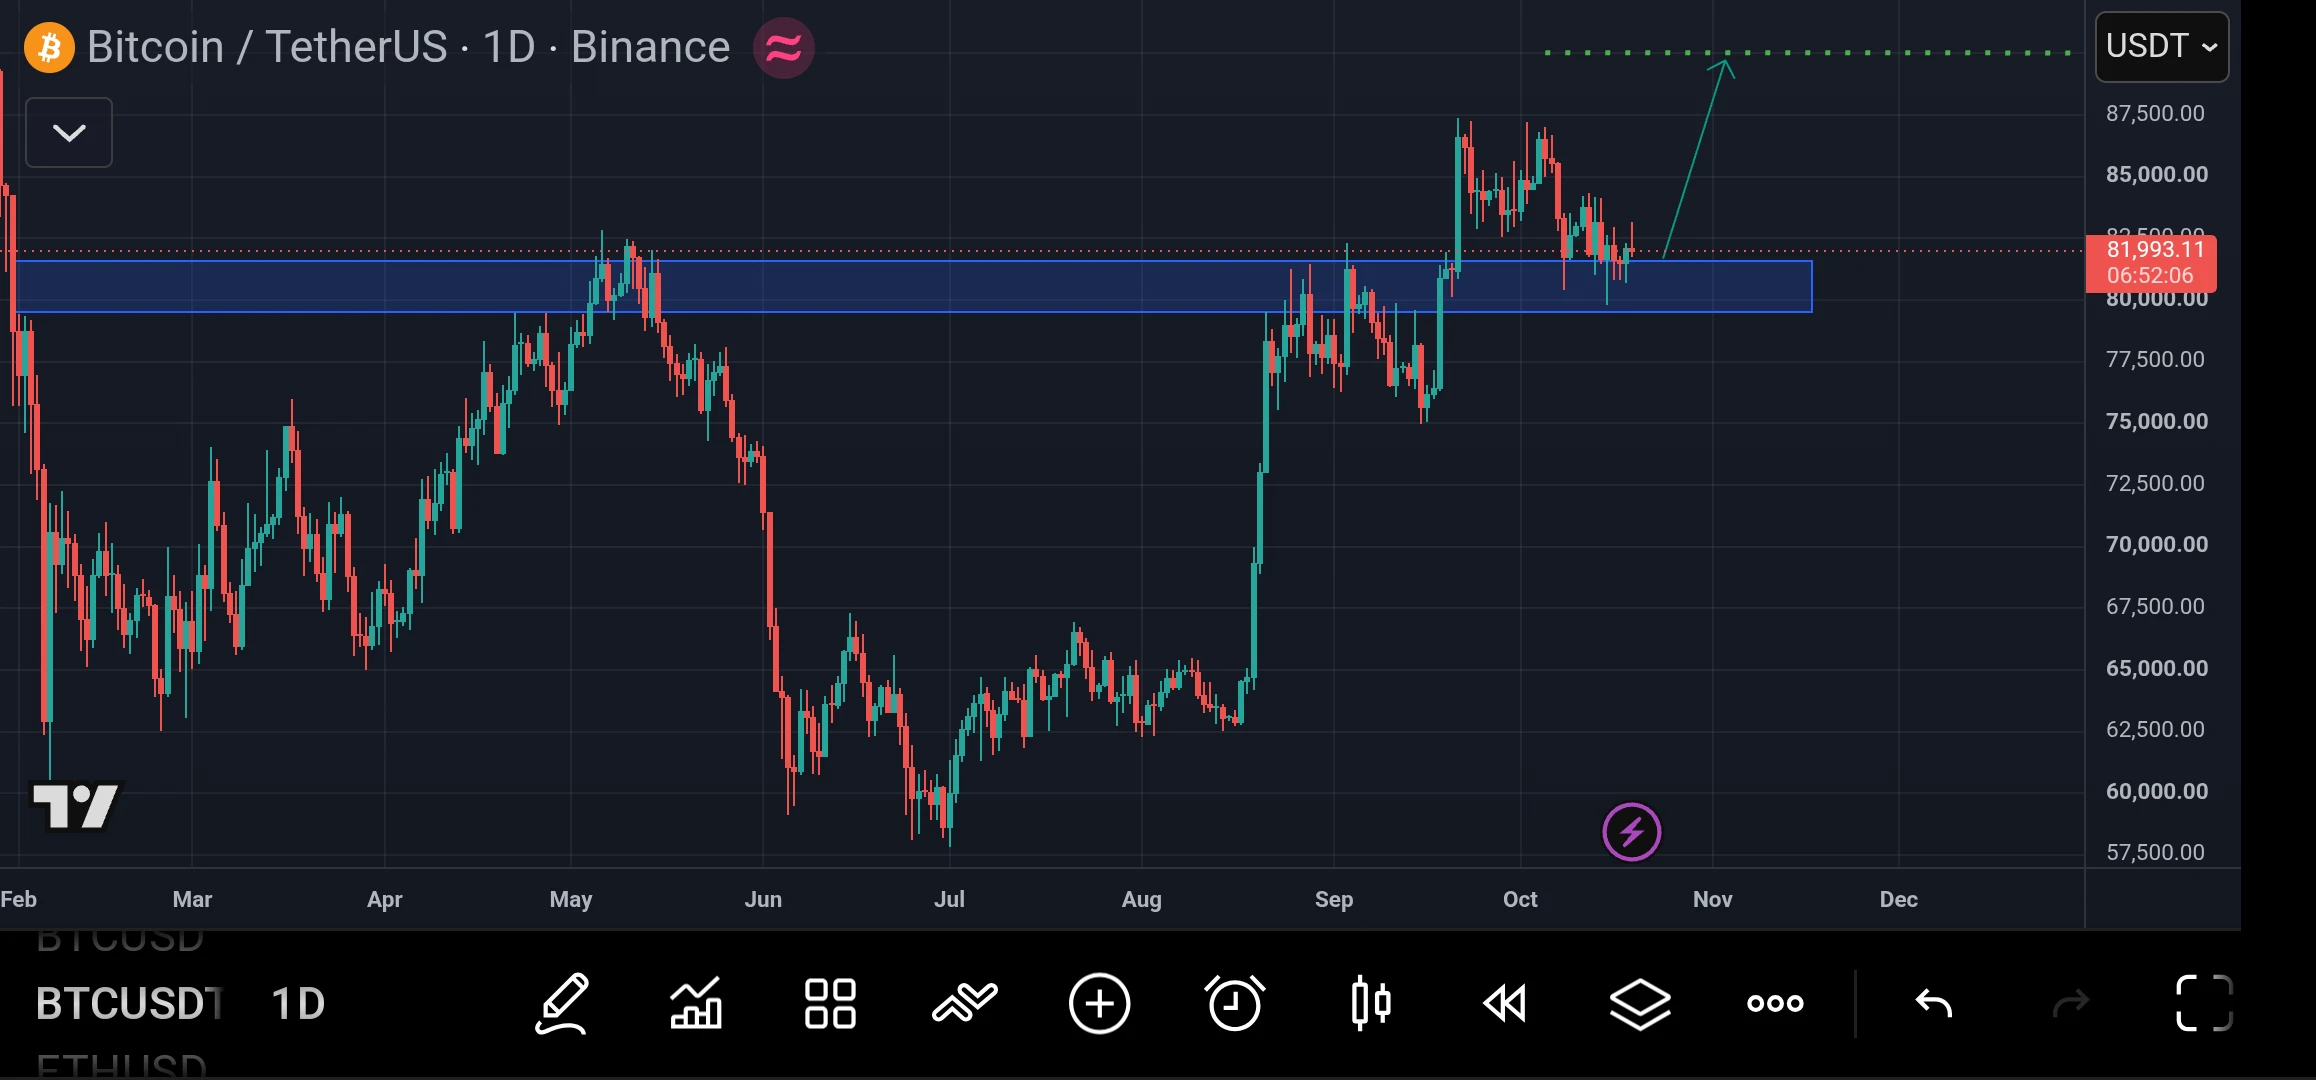Start bar replay with the rewind icon

1505,1003
